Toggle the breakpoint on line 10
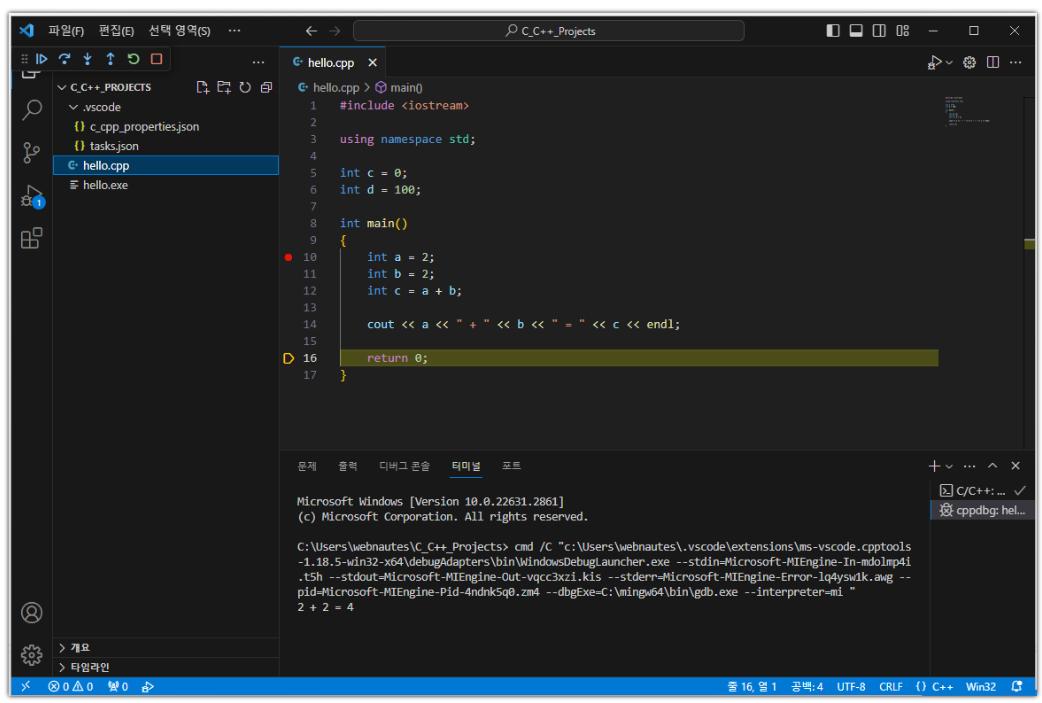1042x703 pixels. tap(288, 257)
